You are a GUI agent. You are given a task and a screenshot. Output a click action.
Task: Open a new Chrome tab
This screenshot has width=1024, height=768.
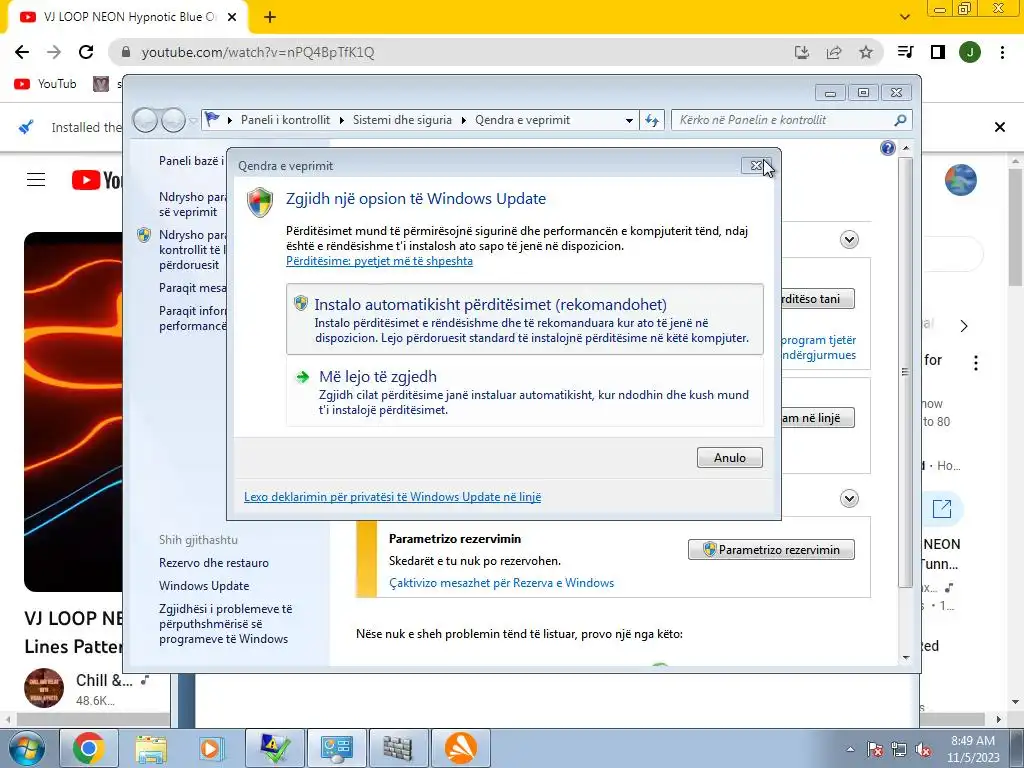[x=270, y=17]
